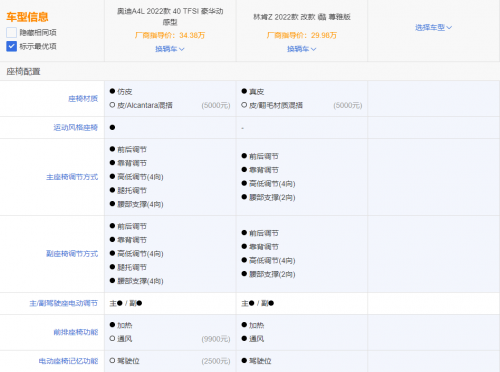Click 腰部支撑(2向) in Lincoln 副座椅调节方式 row
This screenshot has width=500, height=372.
coord(272,274)
